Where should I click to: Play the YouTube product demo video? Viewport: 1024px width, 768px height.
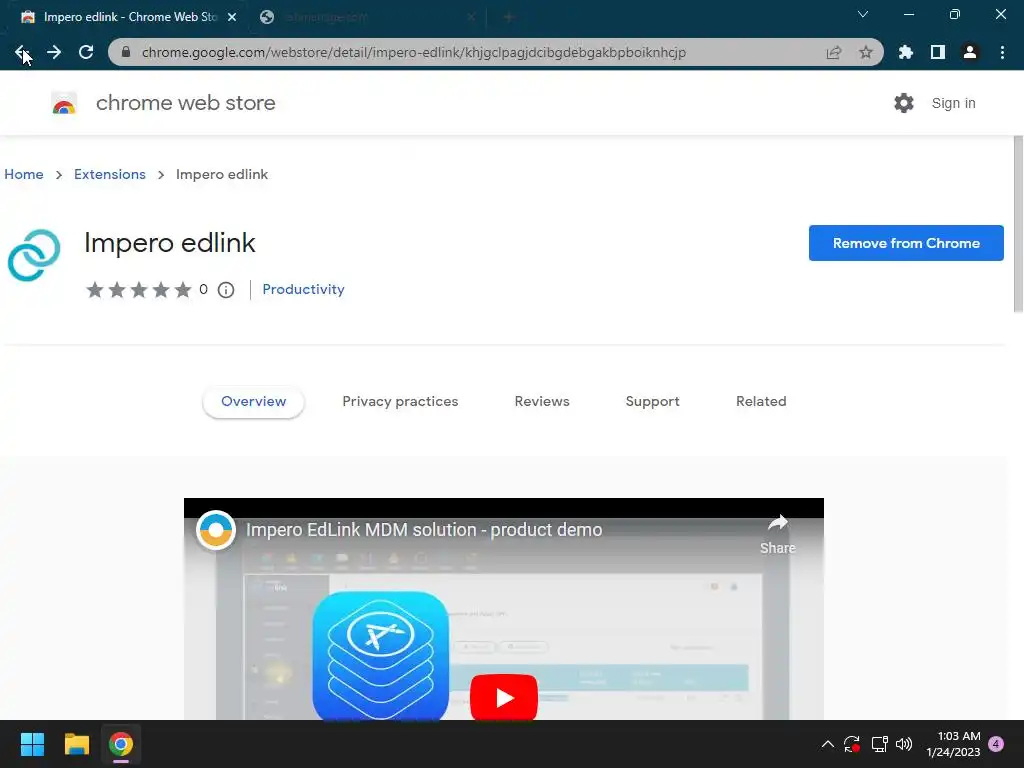[x=504, y=697]
